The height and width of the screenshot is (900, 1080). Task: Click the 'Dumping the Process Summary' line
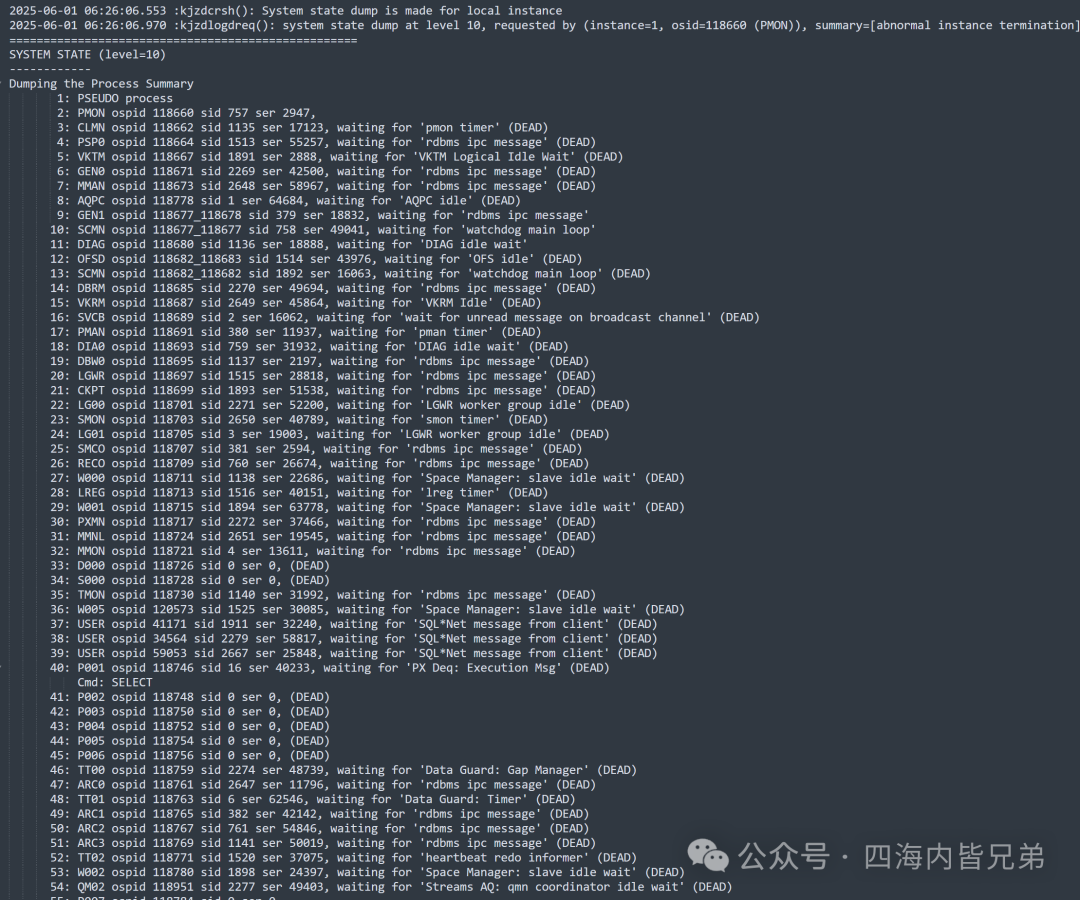point(101,84)
